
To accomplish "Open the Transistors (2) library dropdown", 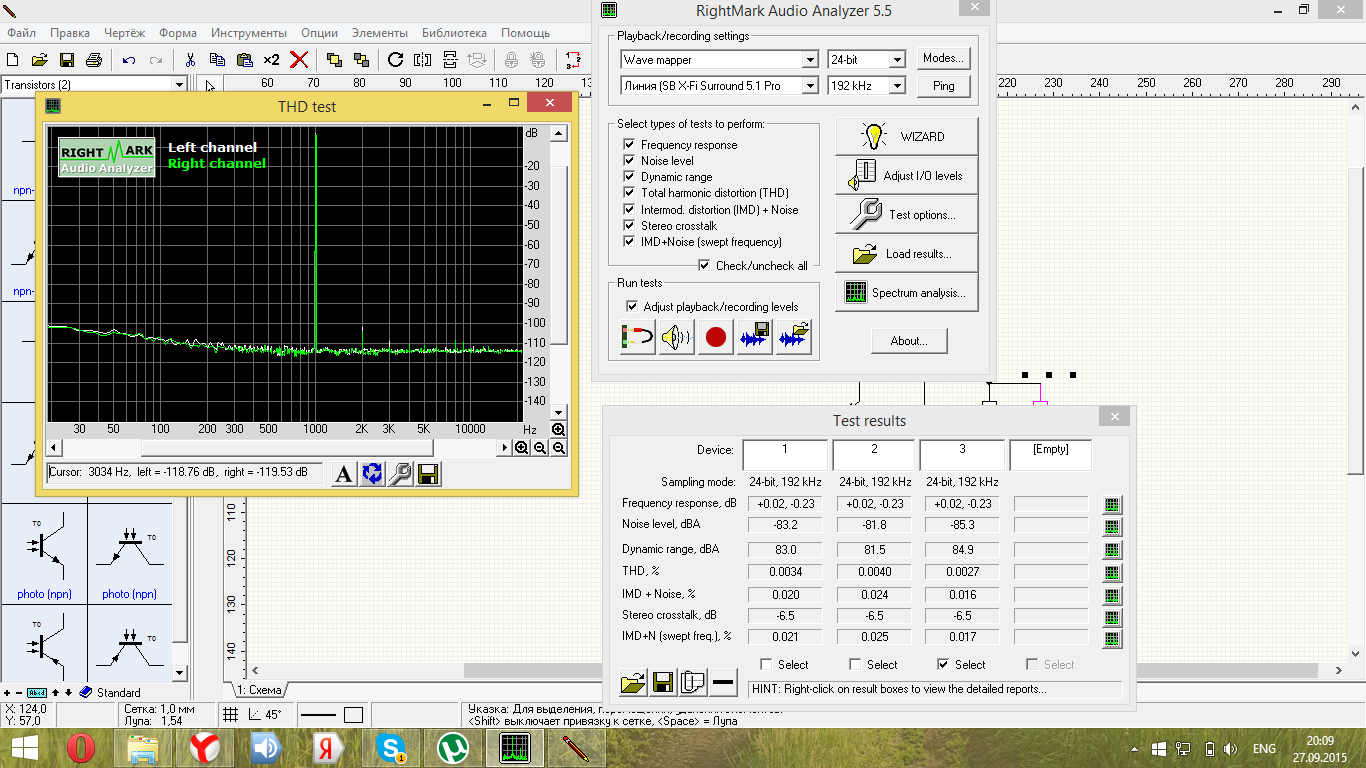I will click(179, 85).
